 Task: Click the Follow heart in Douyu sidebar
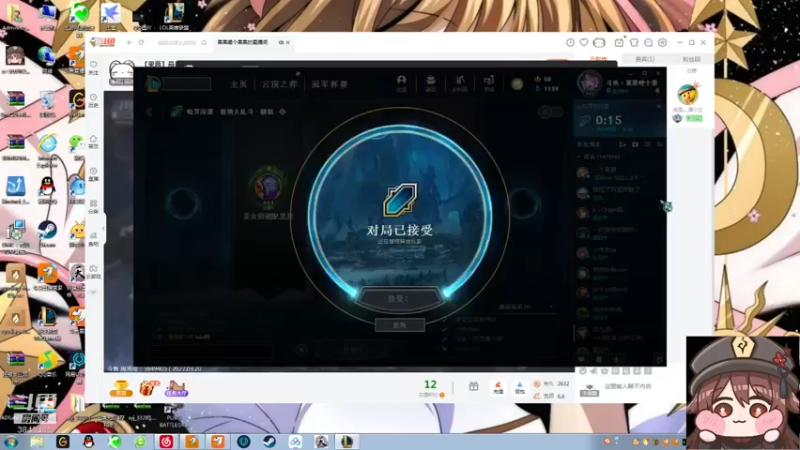(x=93, y=67)
